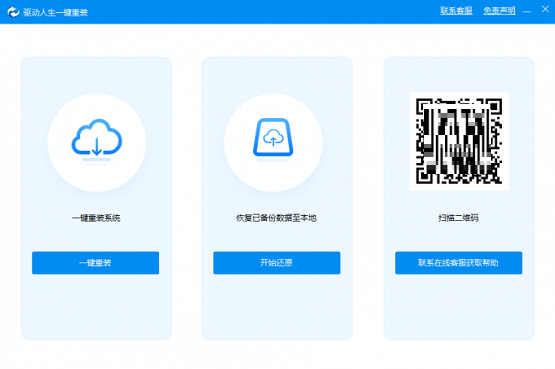Click the 一键重装系统 label
Viewport: 555px width, 369px height.
pyautogui.click(x=96, y=218)
